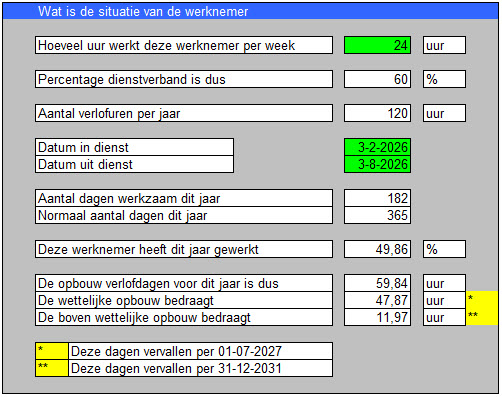Click the yellow single-asterisk cell beside 47,87 uur

point(482,300)
